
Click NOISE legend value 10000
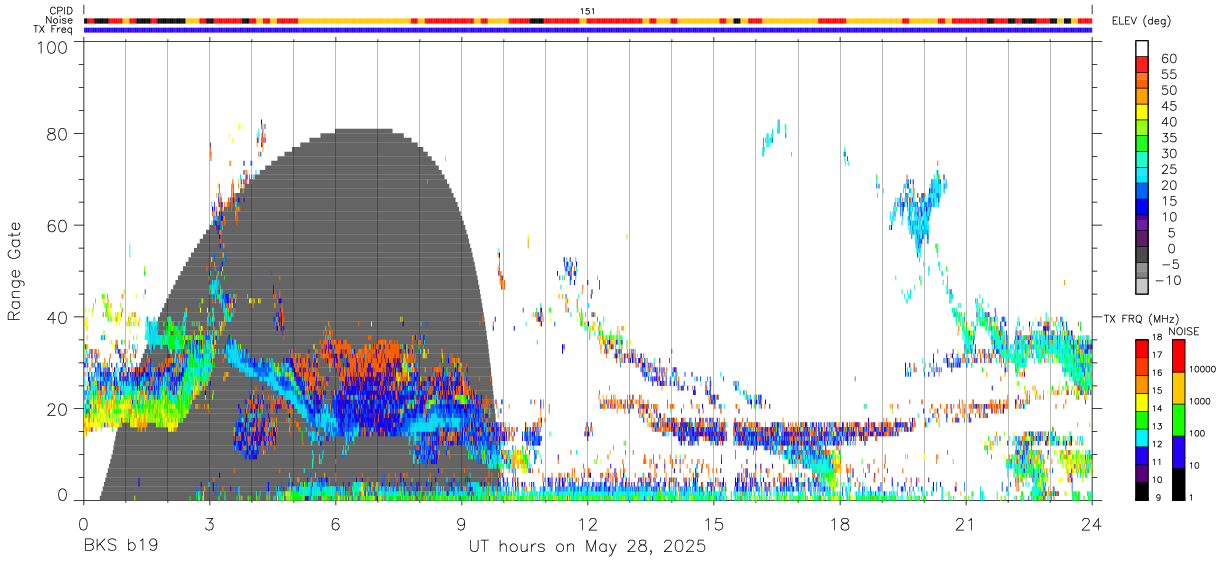pyautogui.click(x=1203, y=370)
